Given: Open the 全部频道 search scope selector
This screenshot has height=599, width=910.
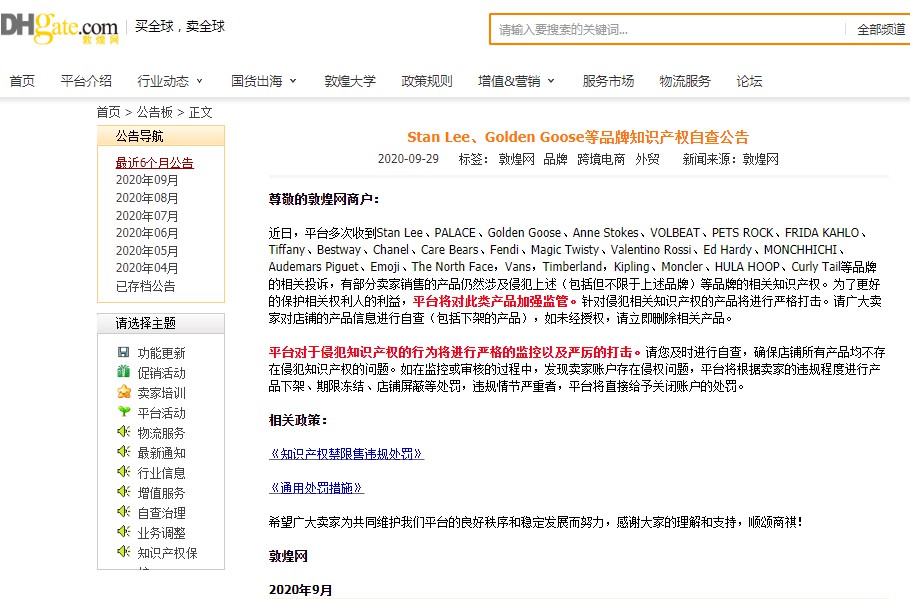Looking at the screenshot, I should click(x=881, y=30).
